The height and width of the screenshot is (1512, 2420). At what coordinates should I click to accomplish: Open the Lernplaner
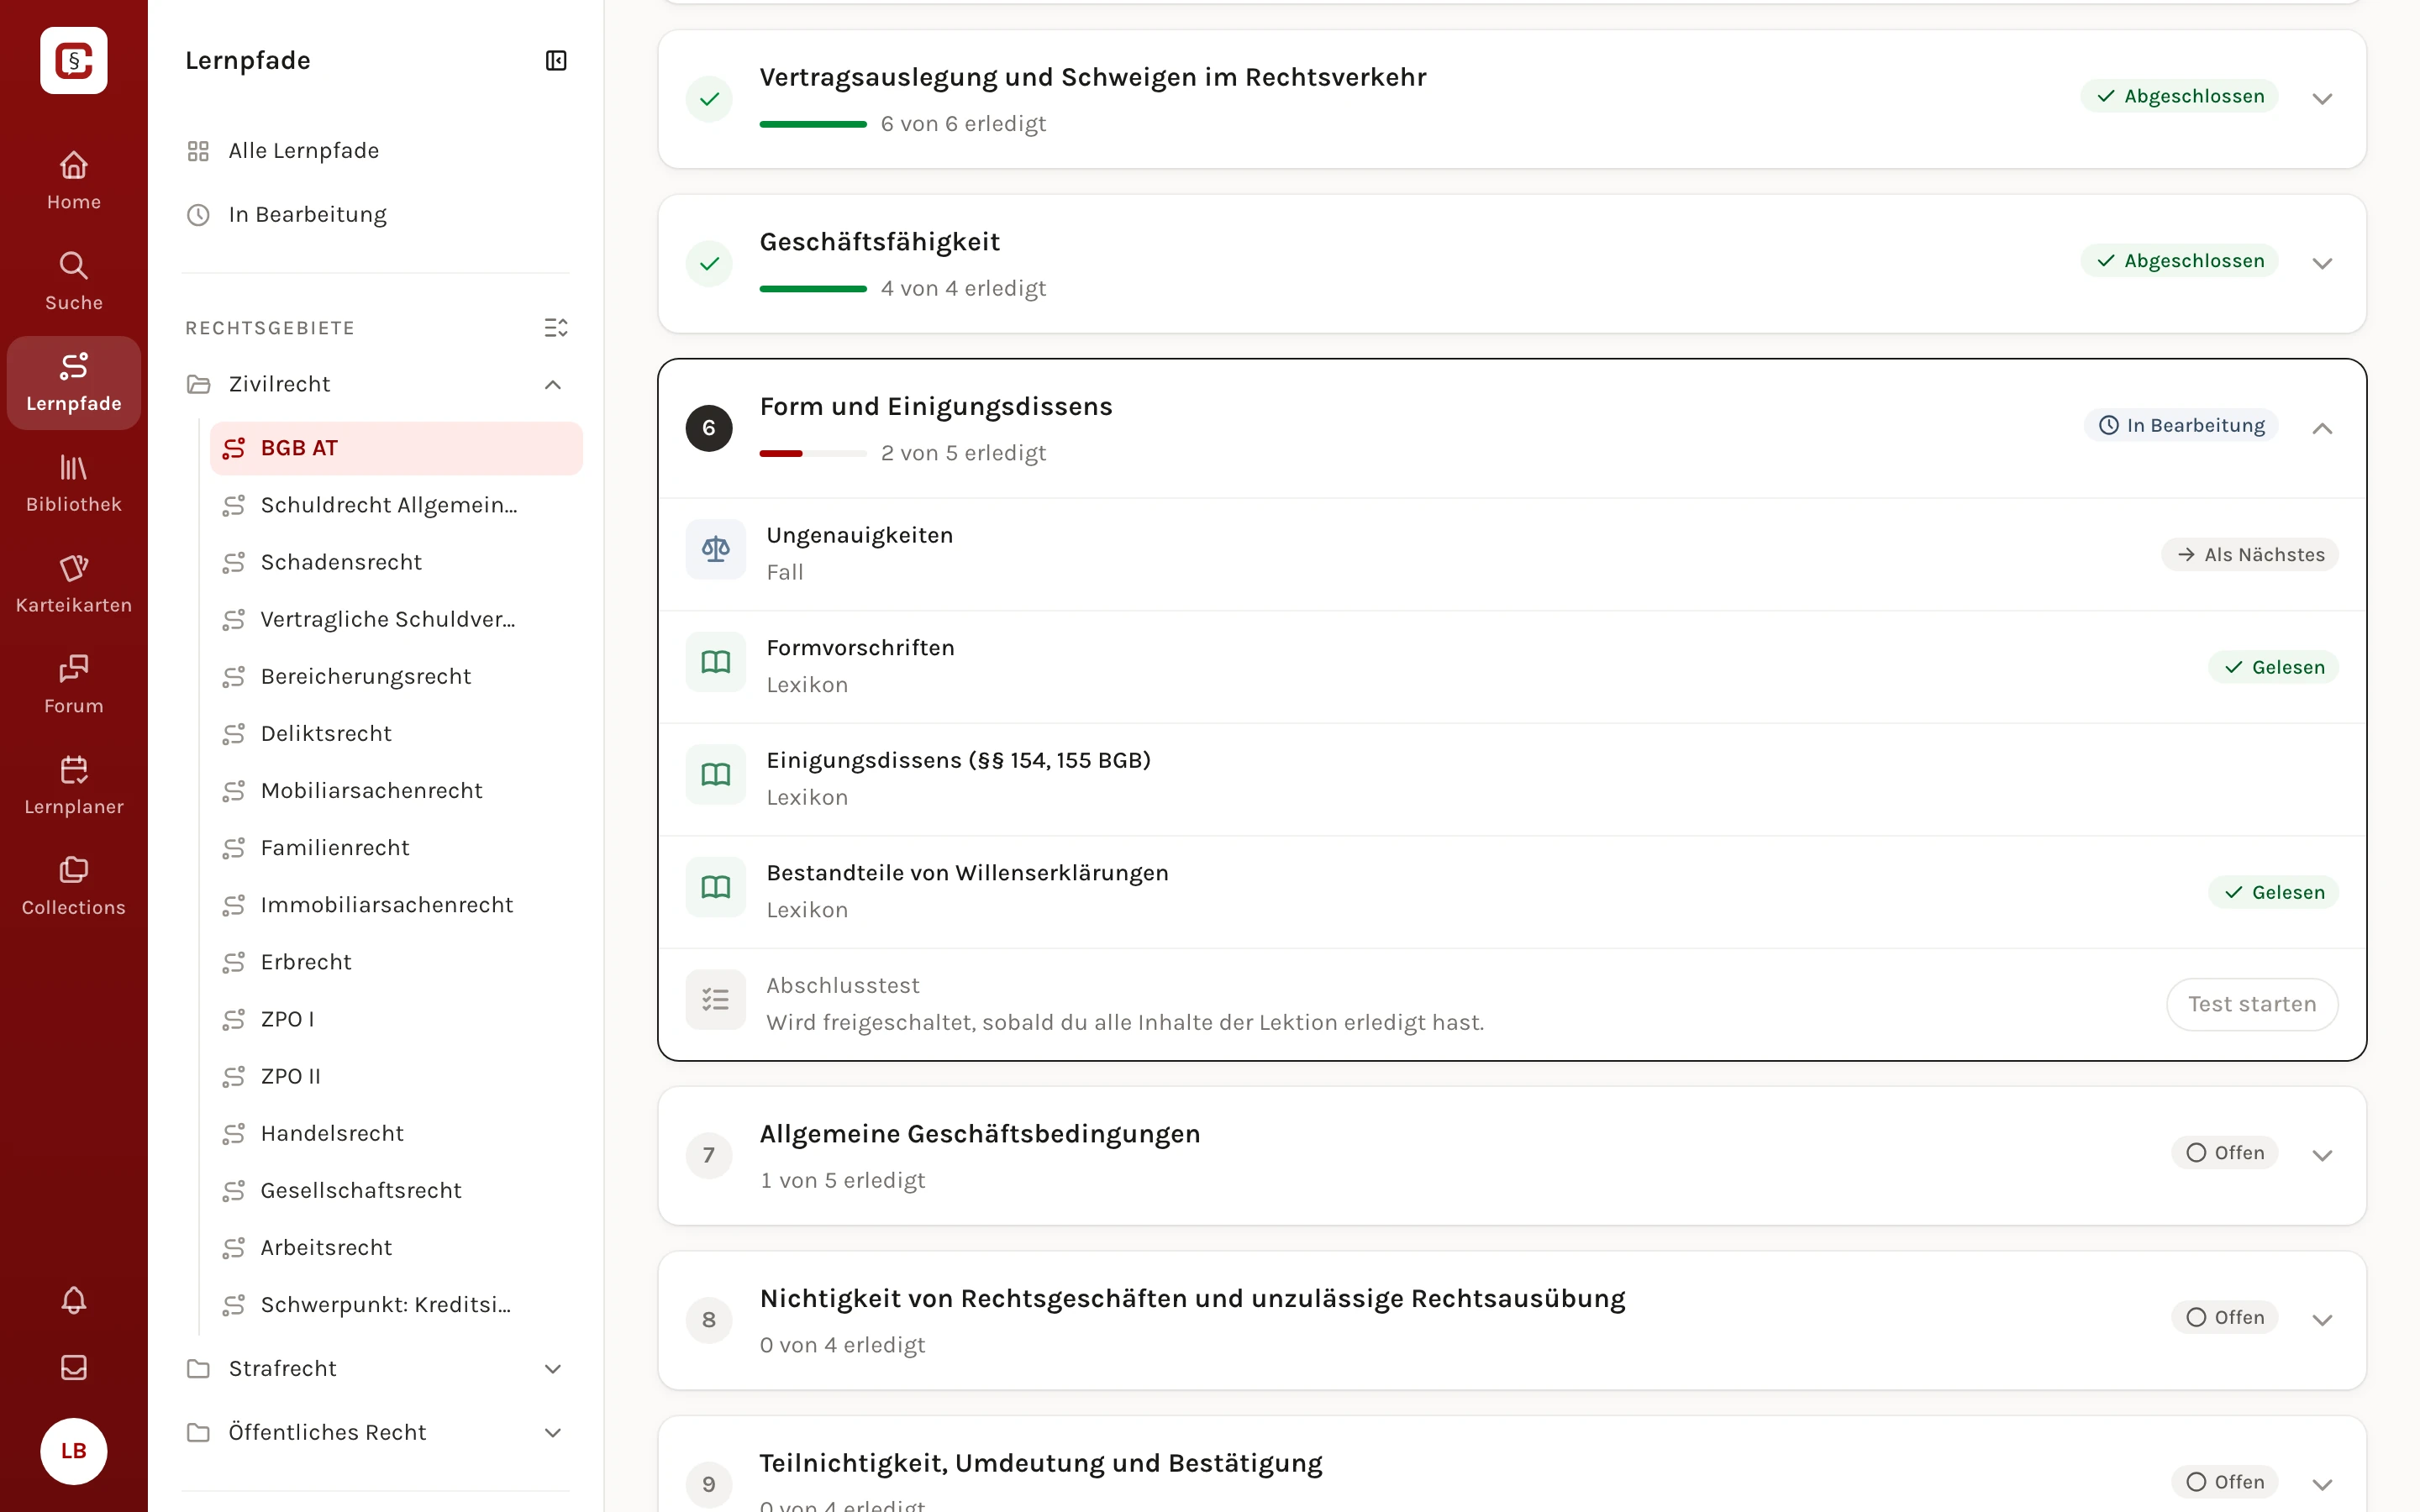[73, 785]
